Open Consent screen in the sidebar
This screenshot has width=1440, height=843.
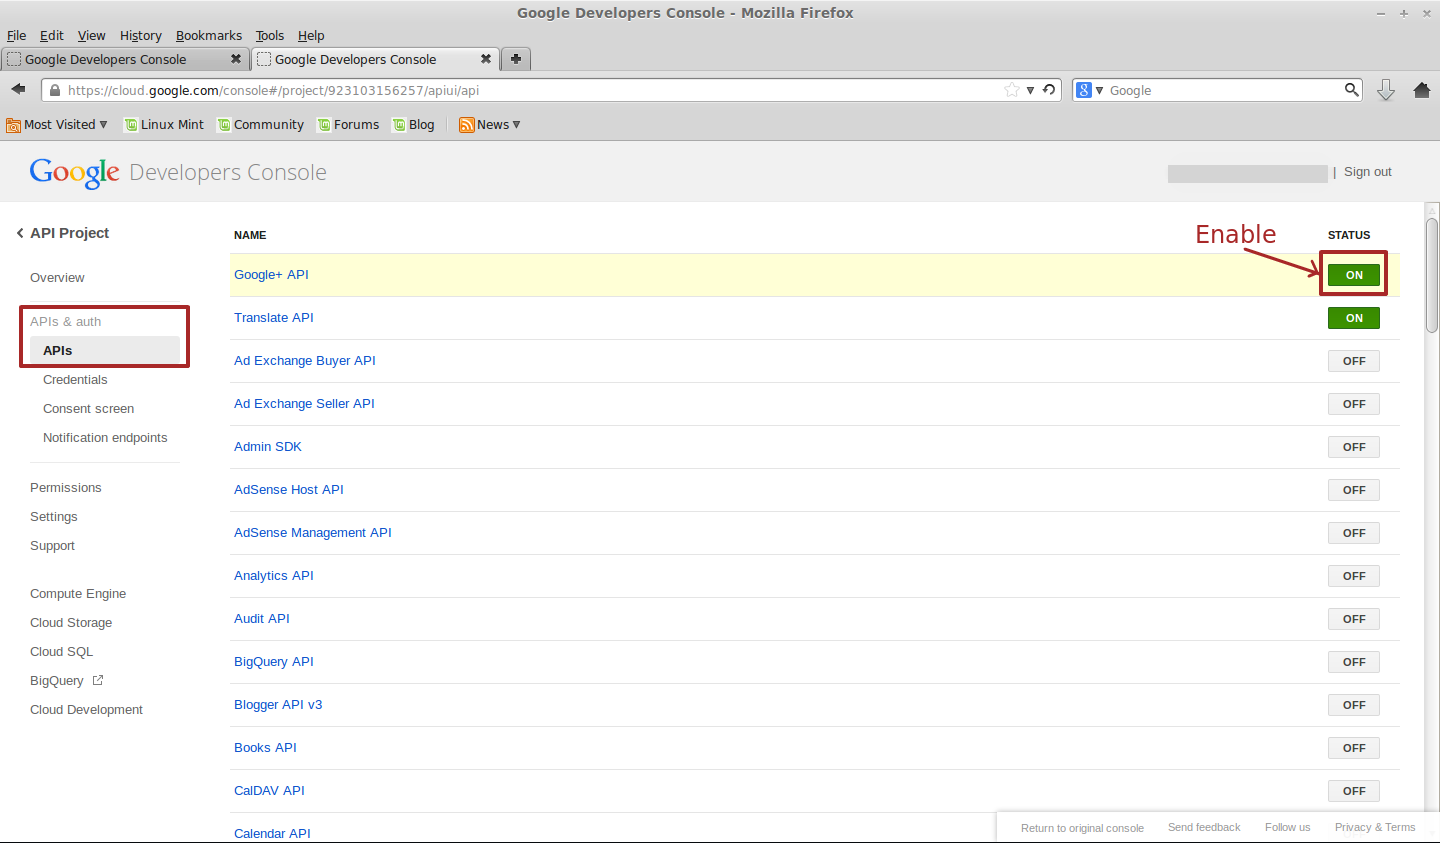(x=88, y=409)
